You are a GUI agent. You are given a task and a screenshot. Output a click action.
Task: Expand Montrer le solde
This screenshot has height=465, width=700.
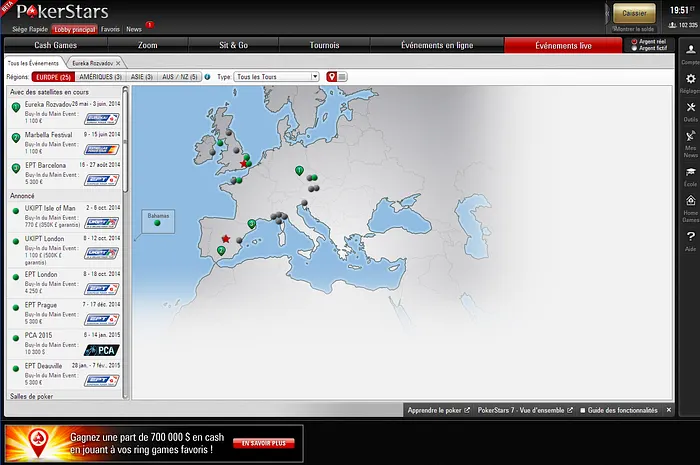pos(633,29)
